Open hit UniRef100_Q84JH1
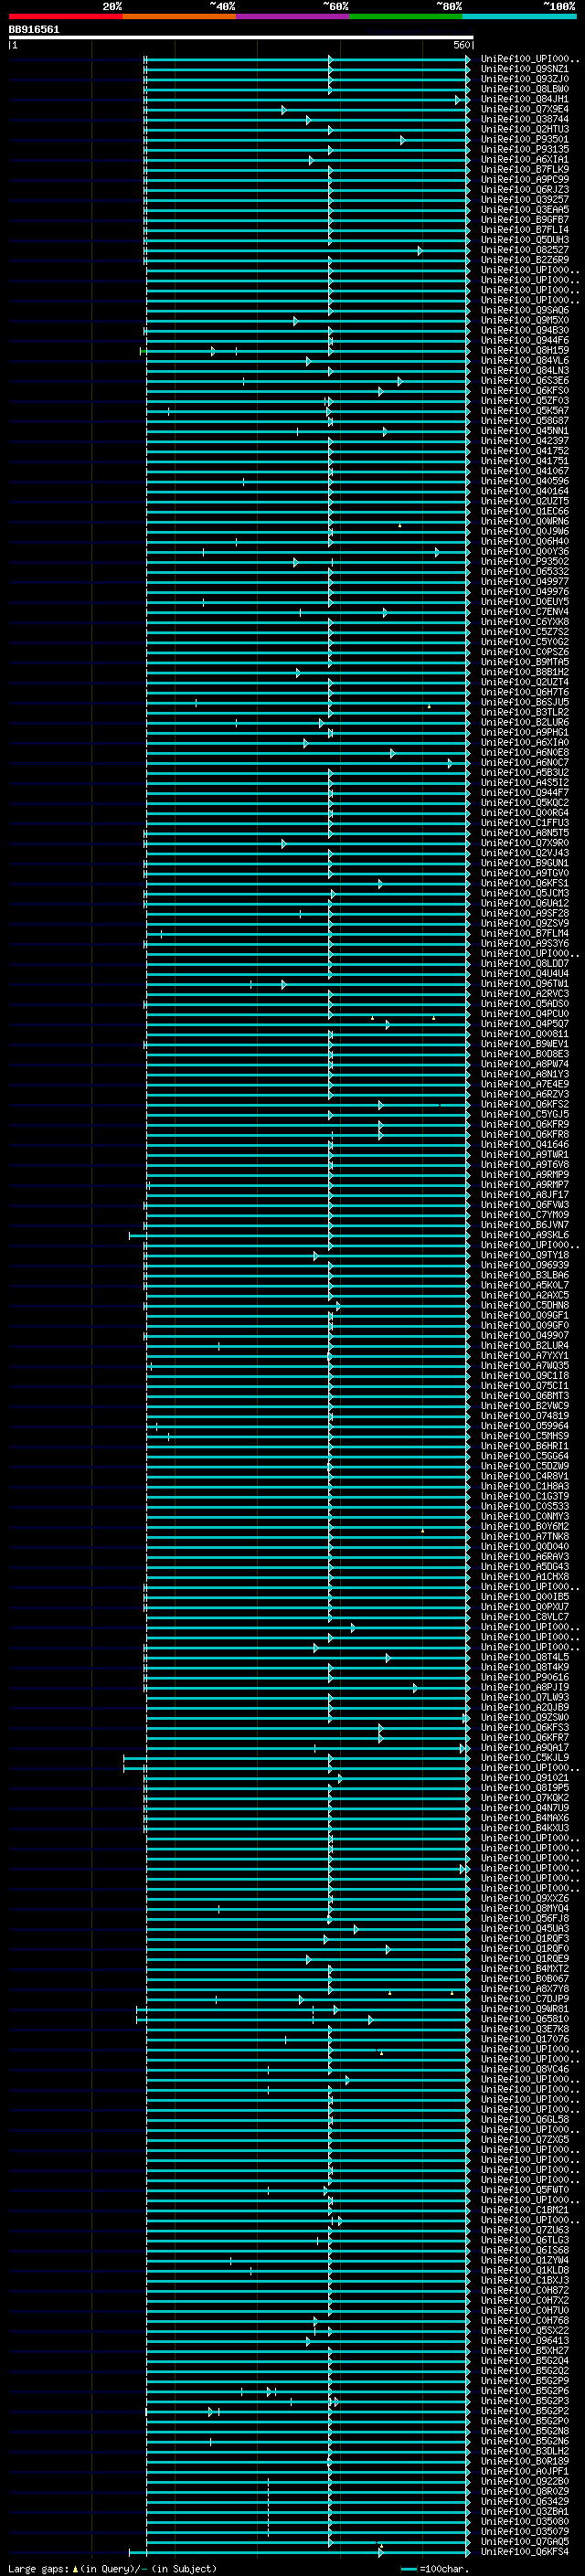 tap(524, 99)
